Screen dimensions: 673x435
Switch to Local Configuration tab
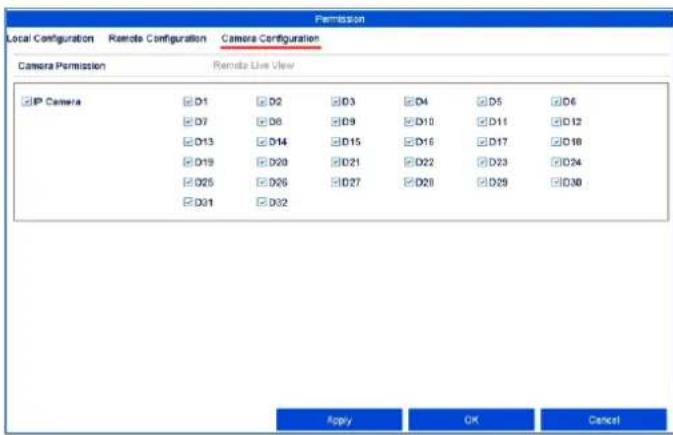tap(50, 38)
